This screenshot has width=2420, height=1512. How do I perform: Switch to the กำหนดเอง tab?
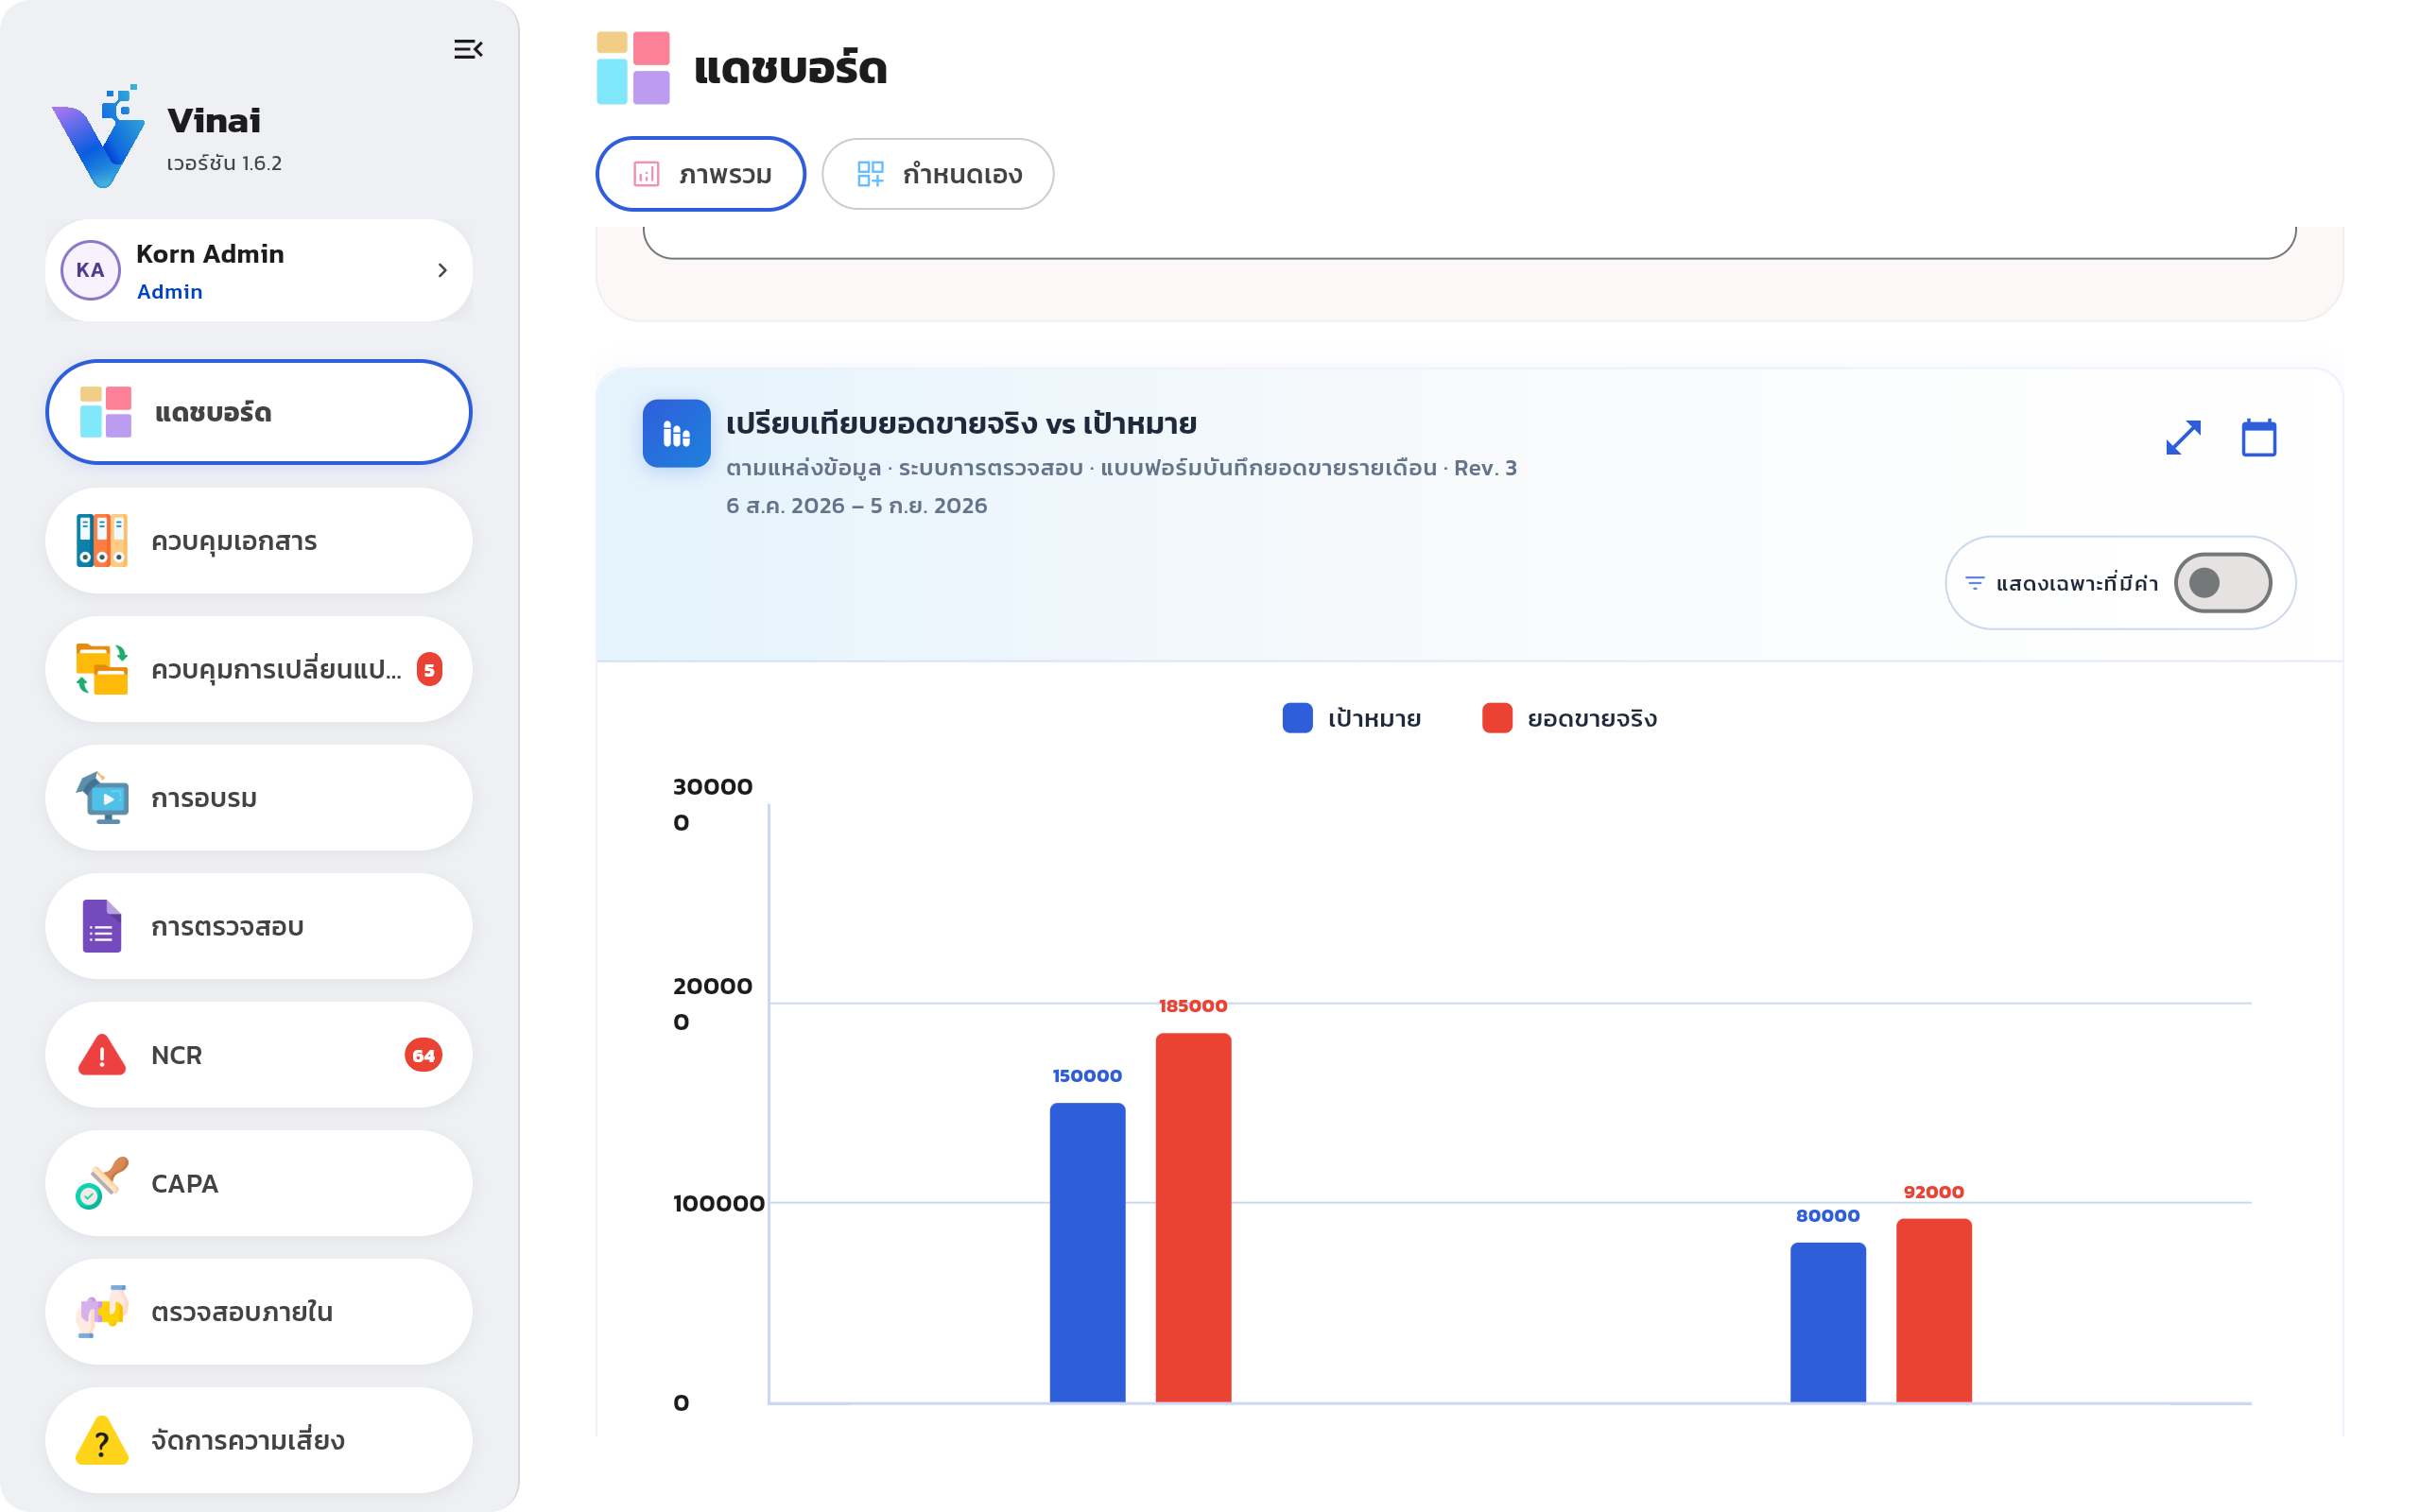(937, 174)
